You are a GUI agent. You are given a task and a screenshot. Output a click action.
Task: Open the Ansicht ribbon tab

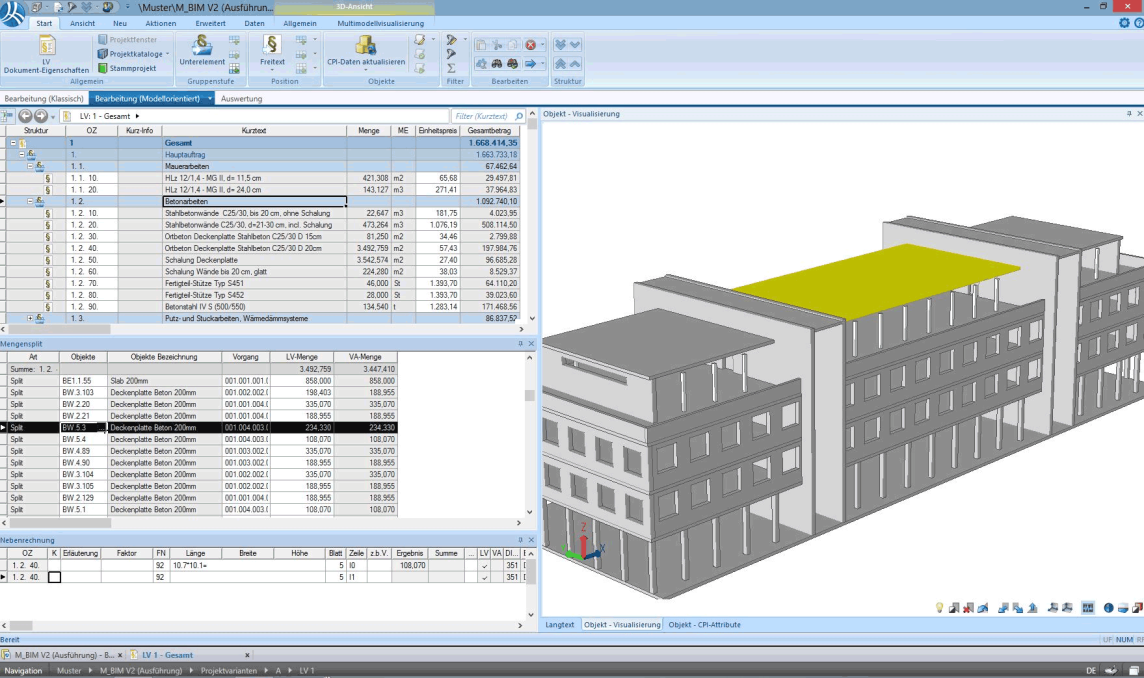click(82, 23)
